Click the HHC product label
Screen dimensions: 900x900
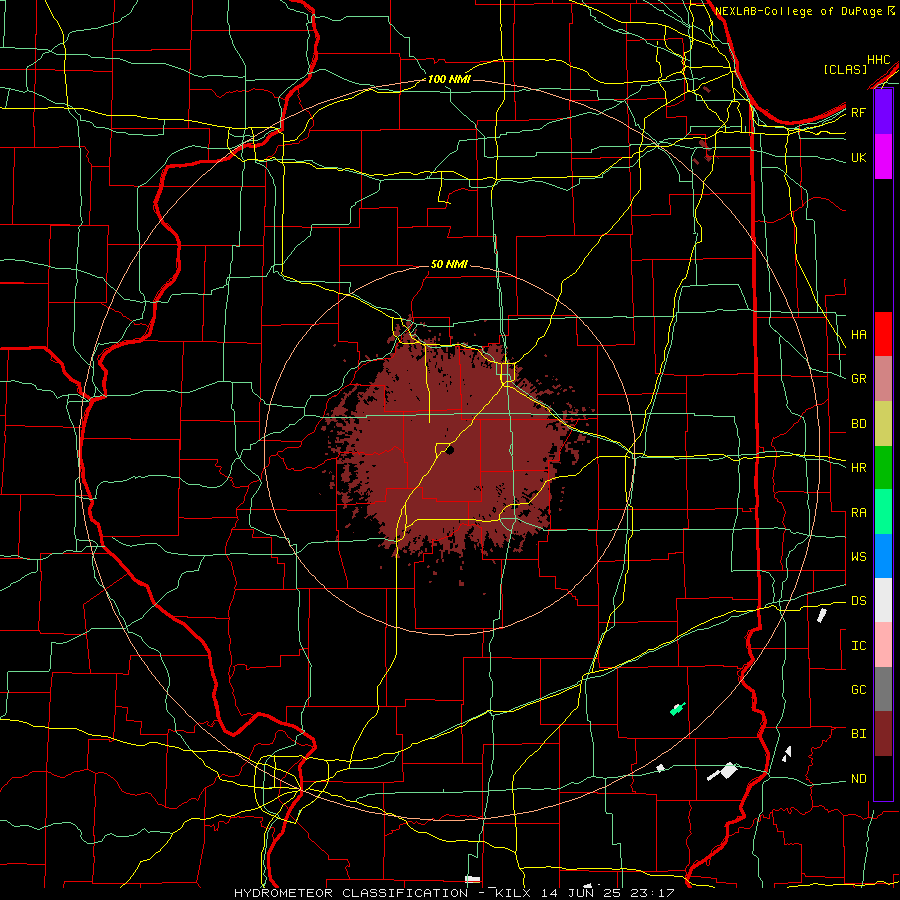point(878,60)
